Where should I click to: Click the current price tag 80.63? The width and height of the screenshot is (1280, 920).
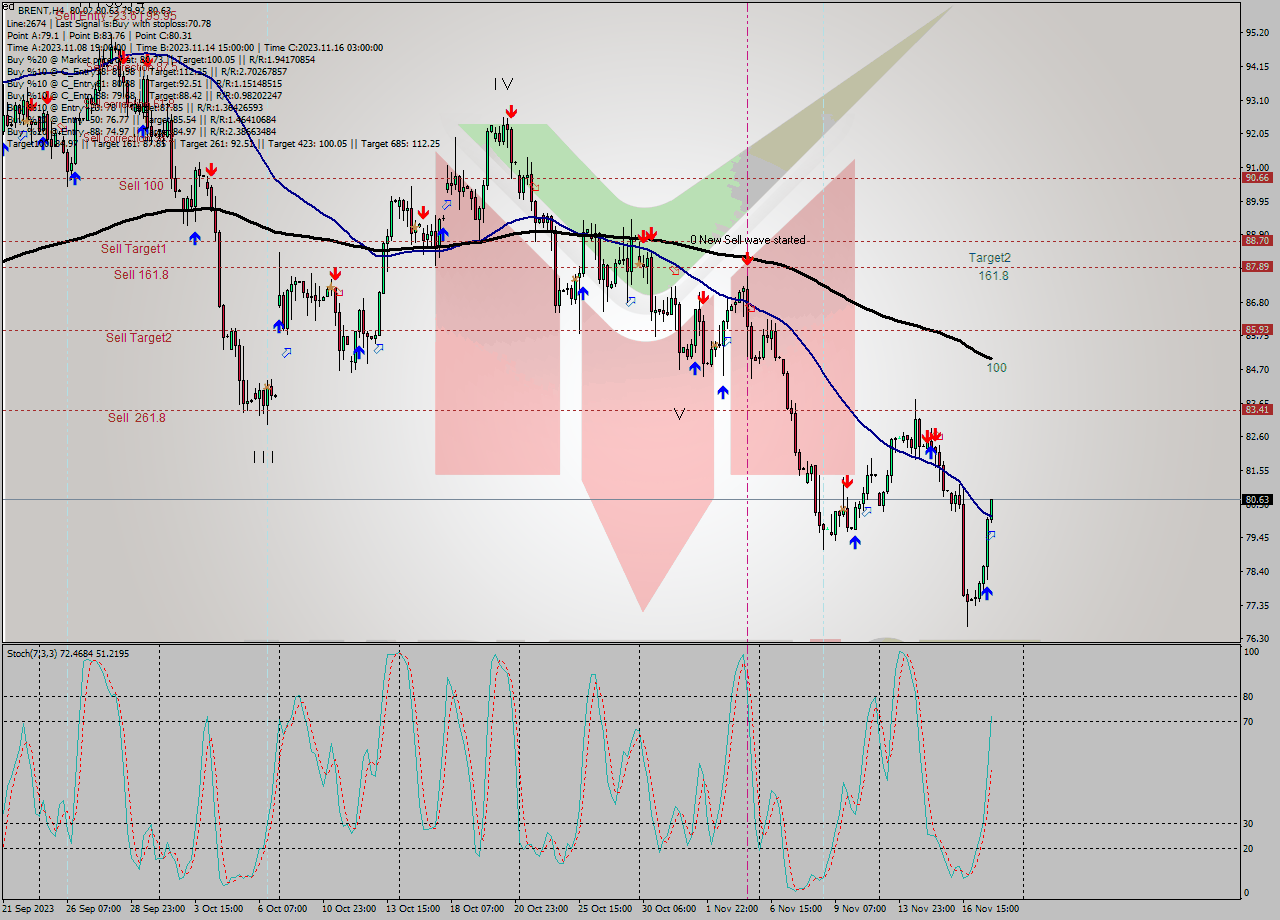[x=1257, y=499]
